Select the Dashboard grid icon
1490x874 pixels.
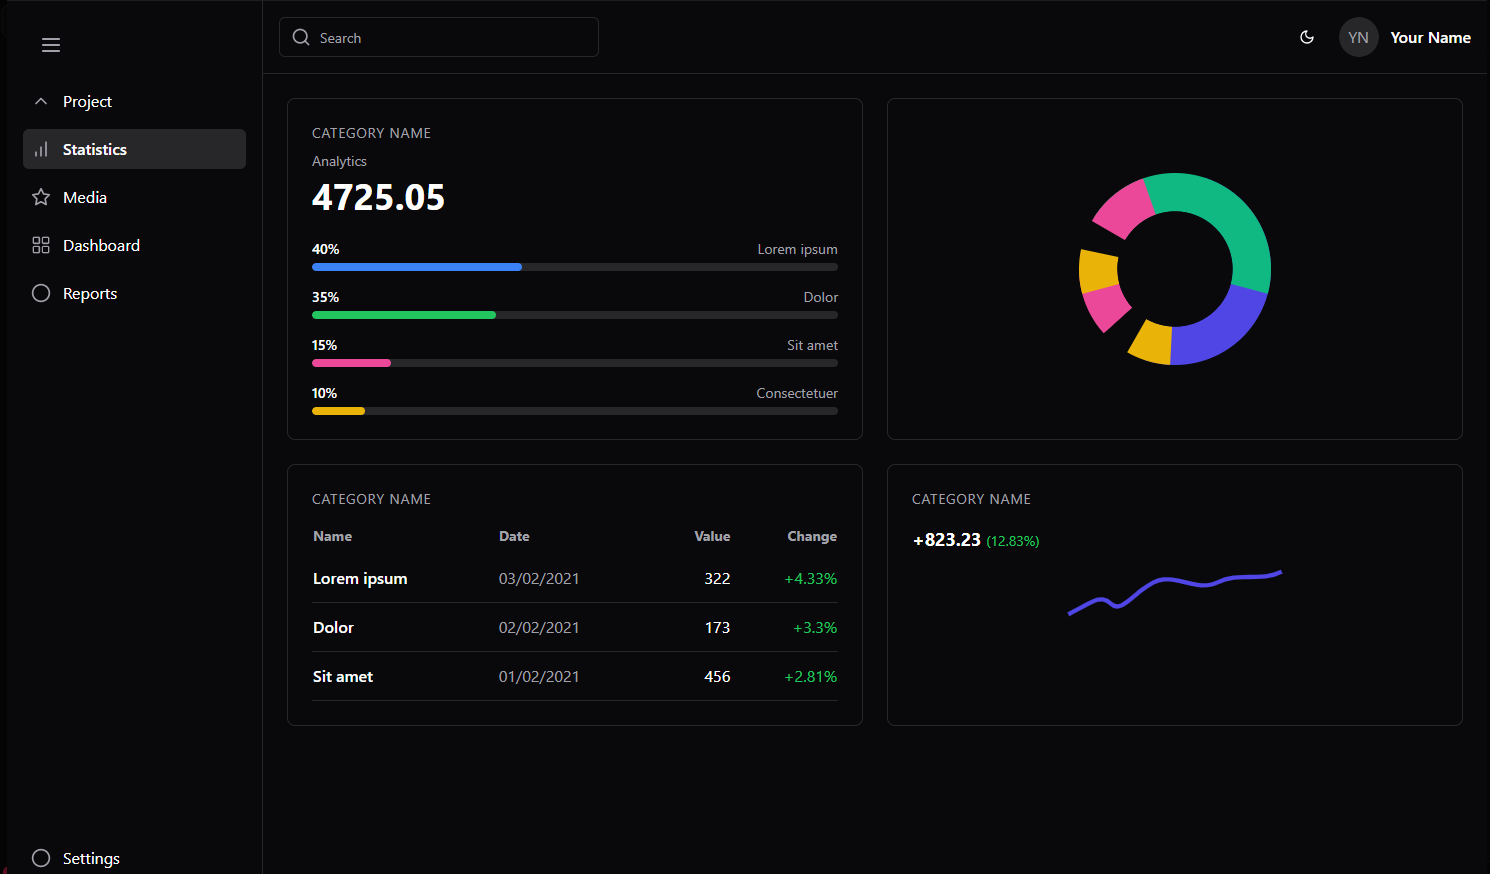pyautogui.click(x=40, y=245)
